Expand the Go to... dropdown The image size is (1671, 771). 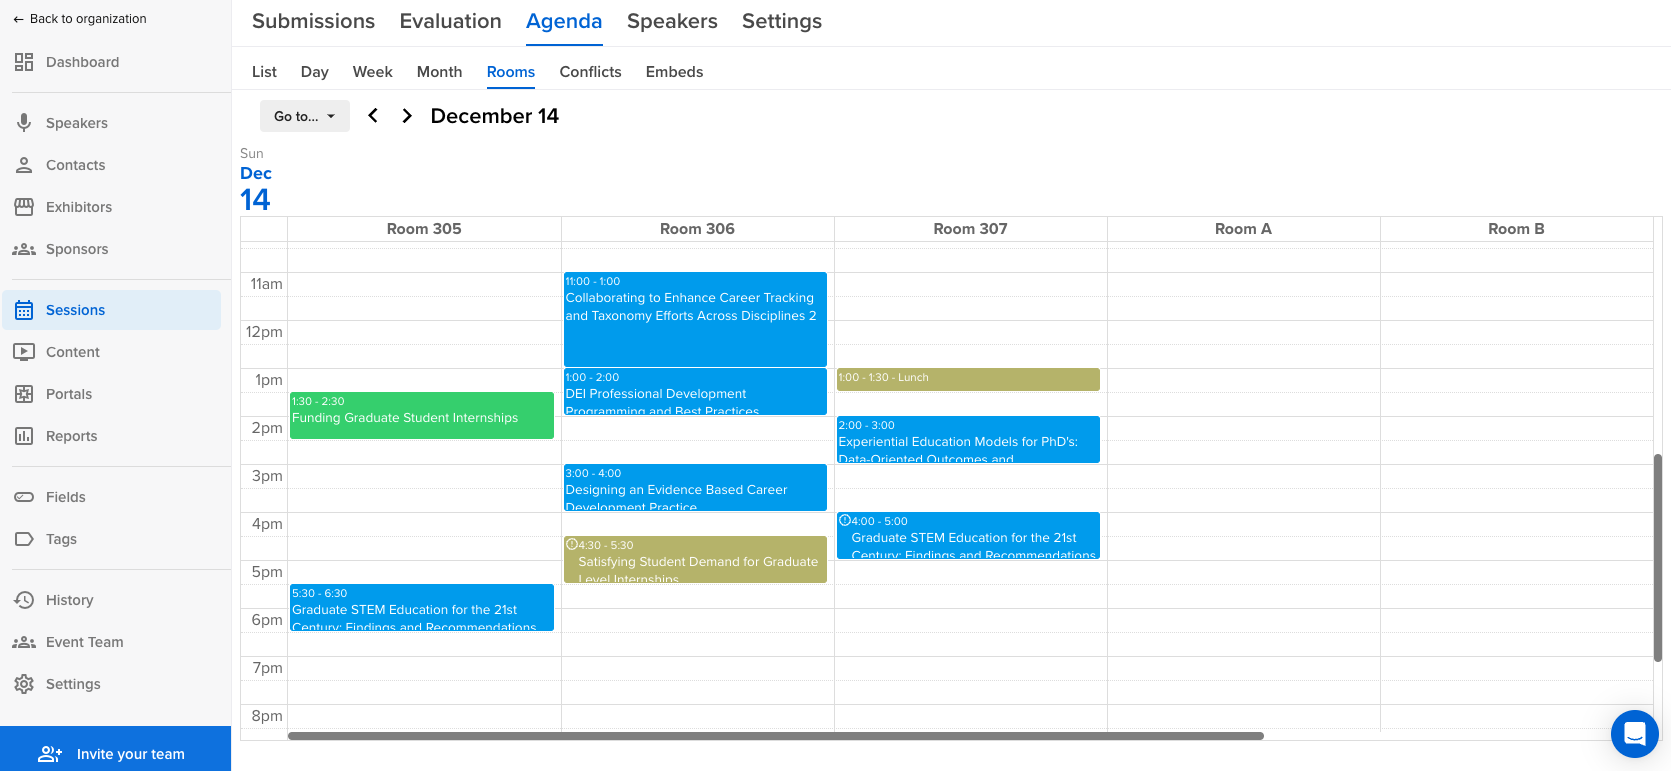point(304,116)
